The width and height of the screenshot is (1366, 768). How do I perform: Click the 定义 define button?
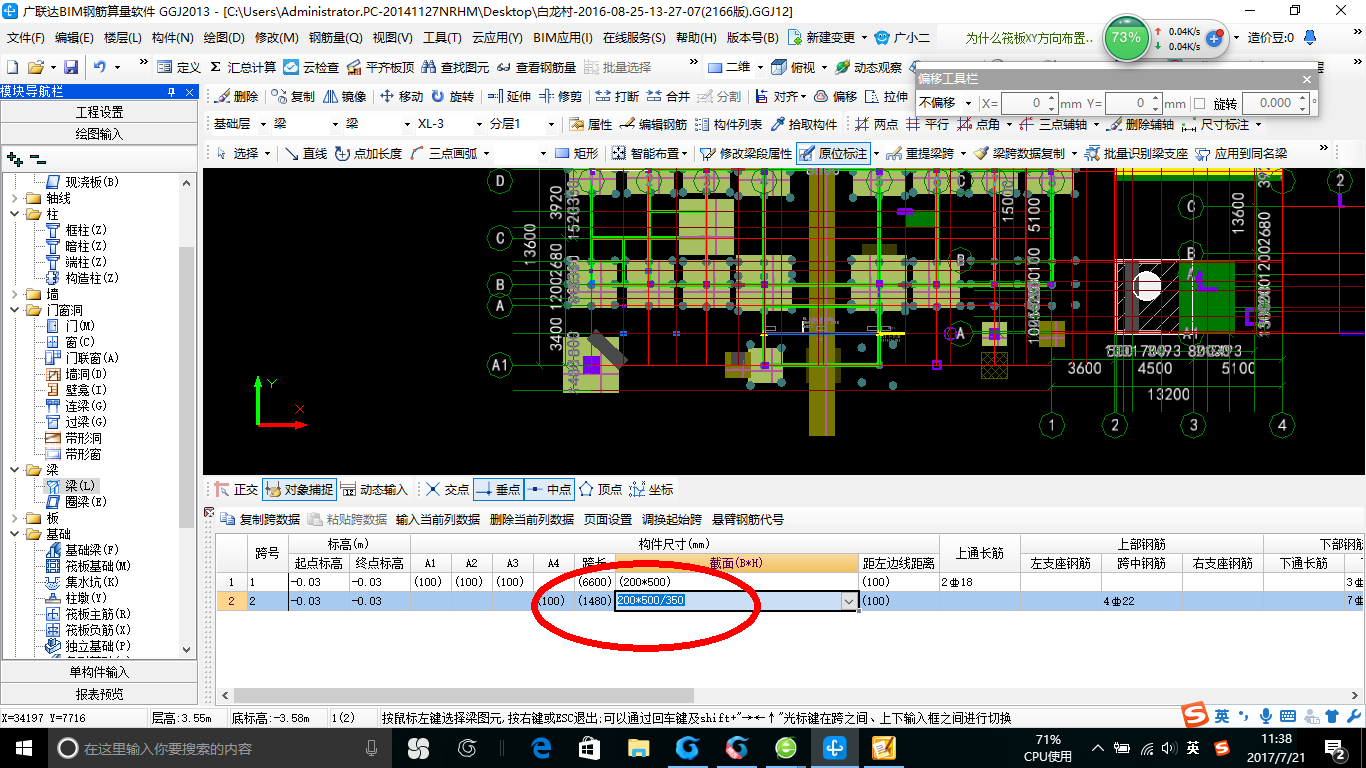(180, 67)
